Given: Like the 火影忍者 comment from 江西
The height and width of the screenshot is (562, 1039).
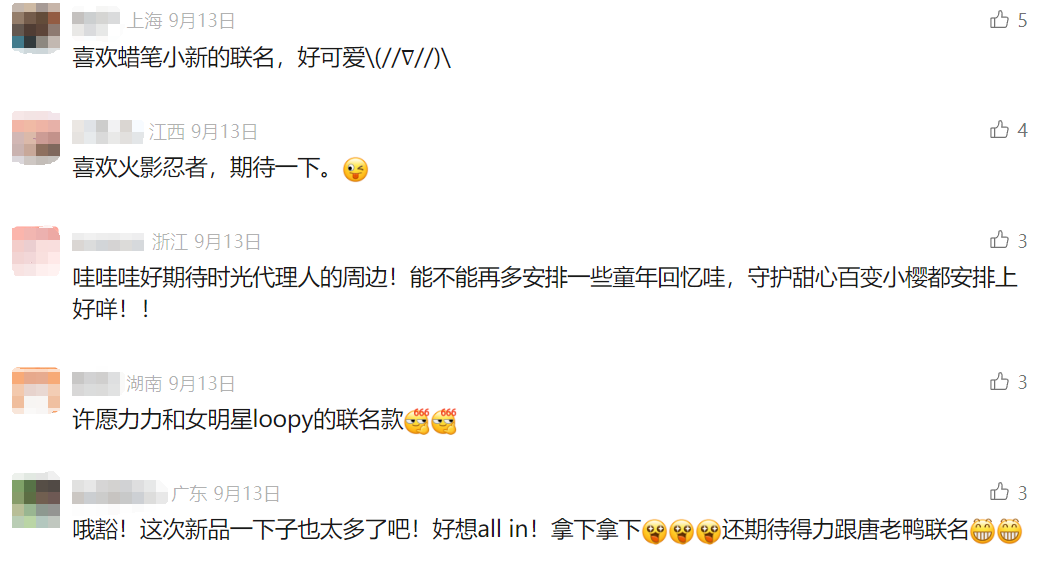Looking at the screenshot, I should click(999, 130).
